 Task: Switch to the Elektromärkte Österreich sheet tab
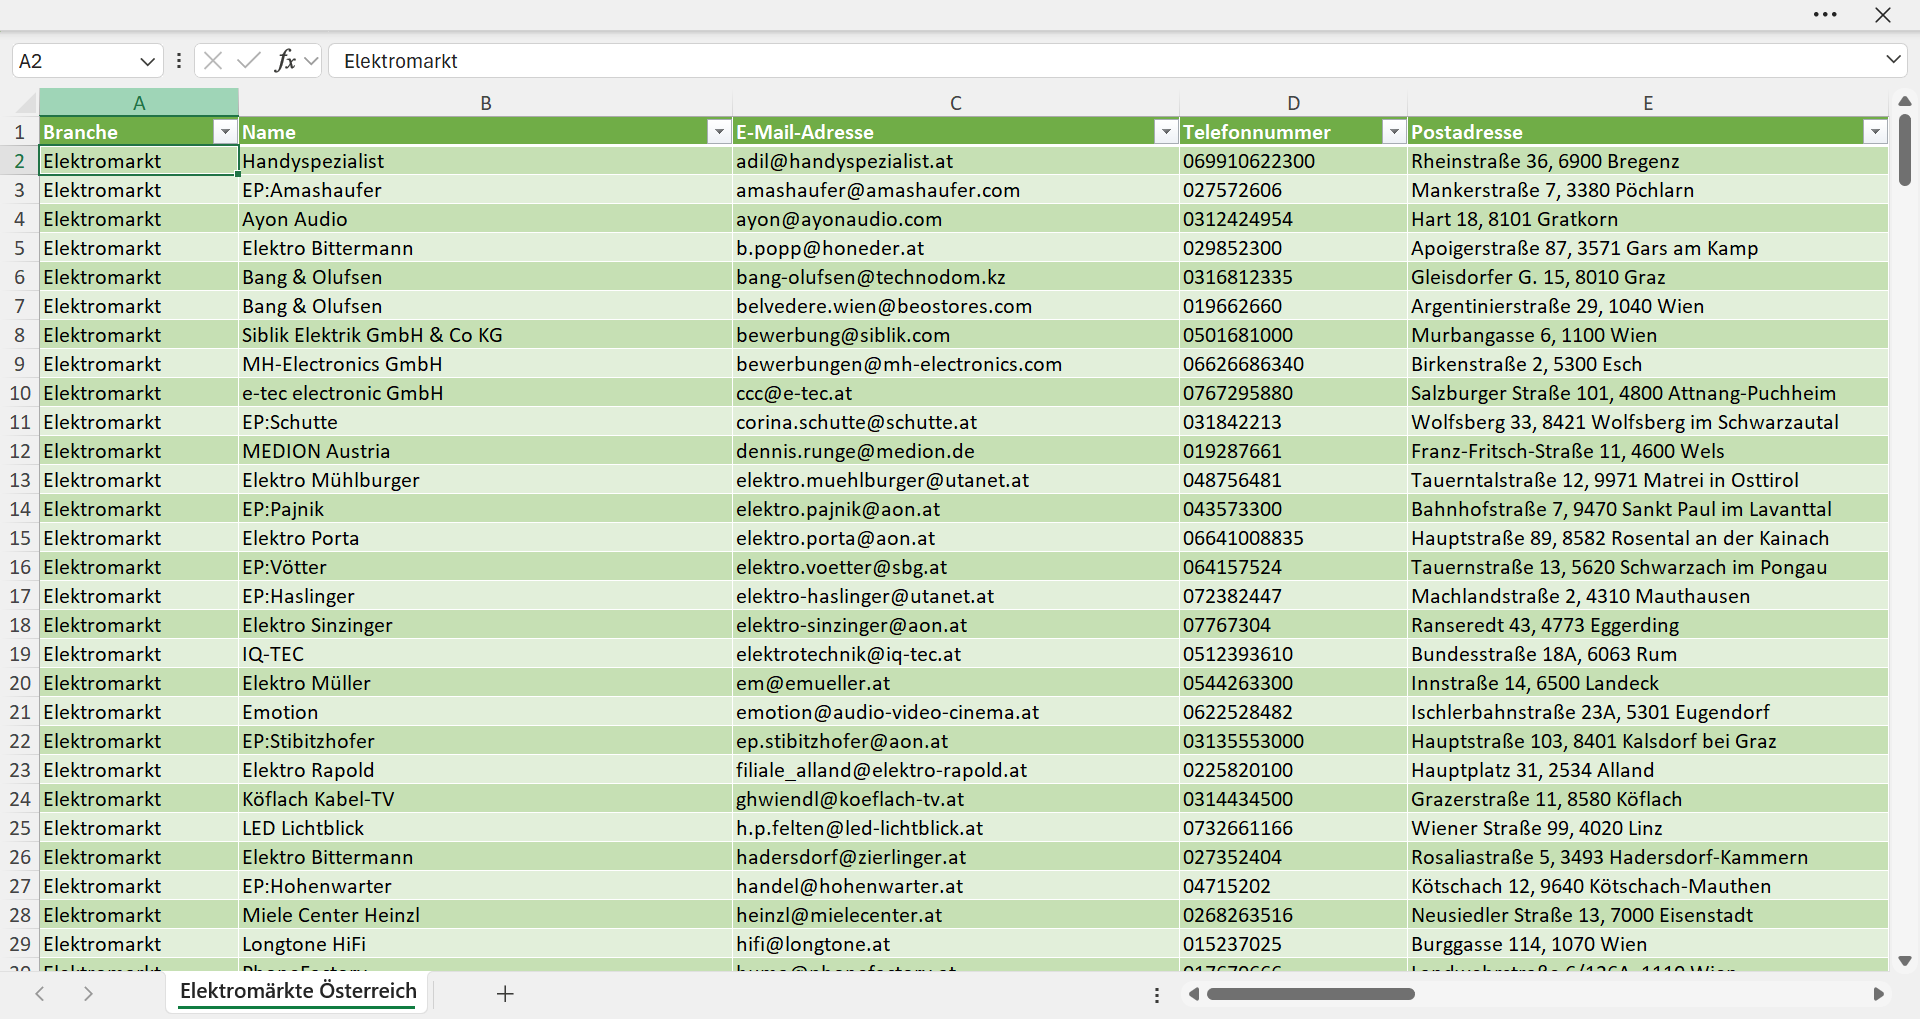tap(298, 991)
